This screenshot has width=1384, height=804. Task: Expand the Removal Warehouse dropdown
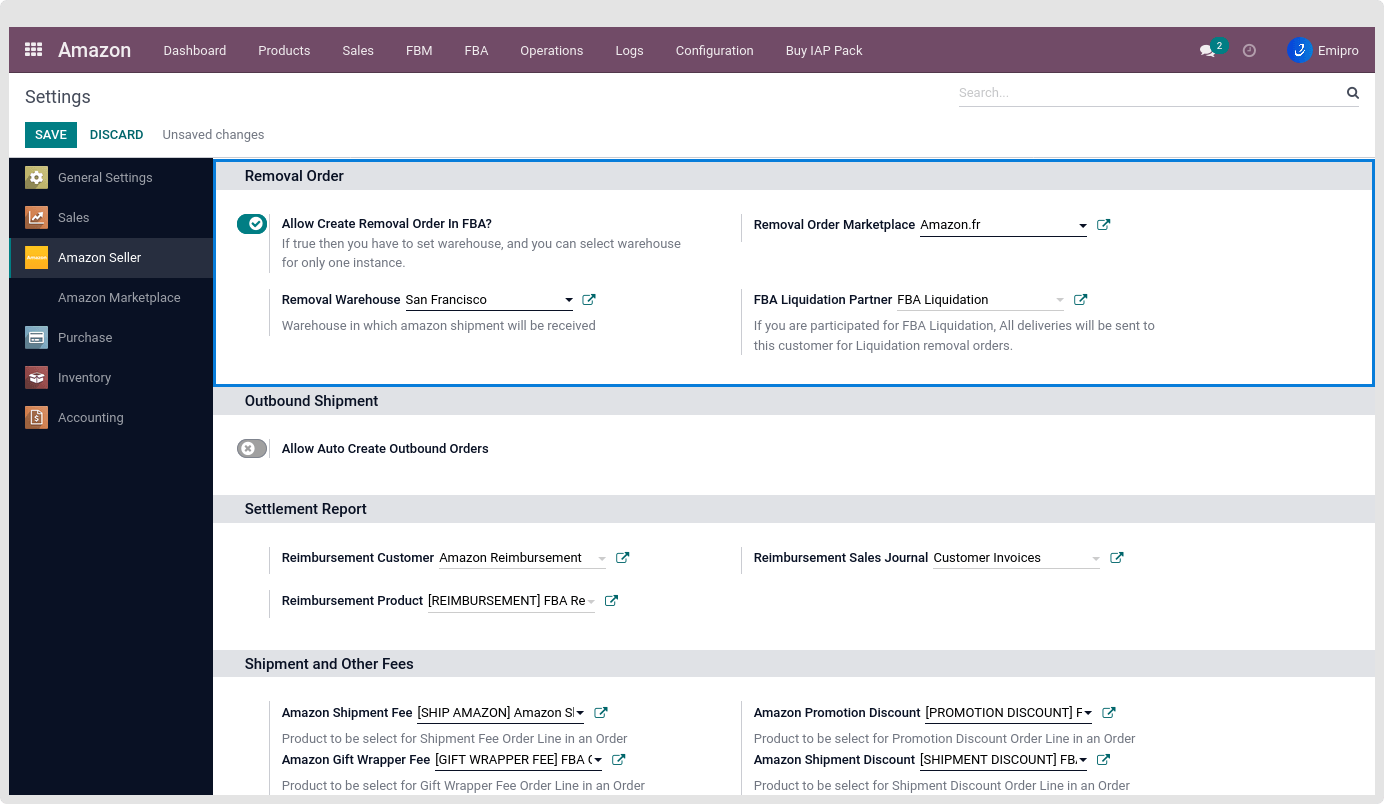click(568, 300)
